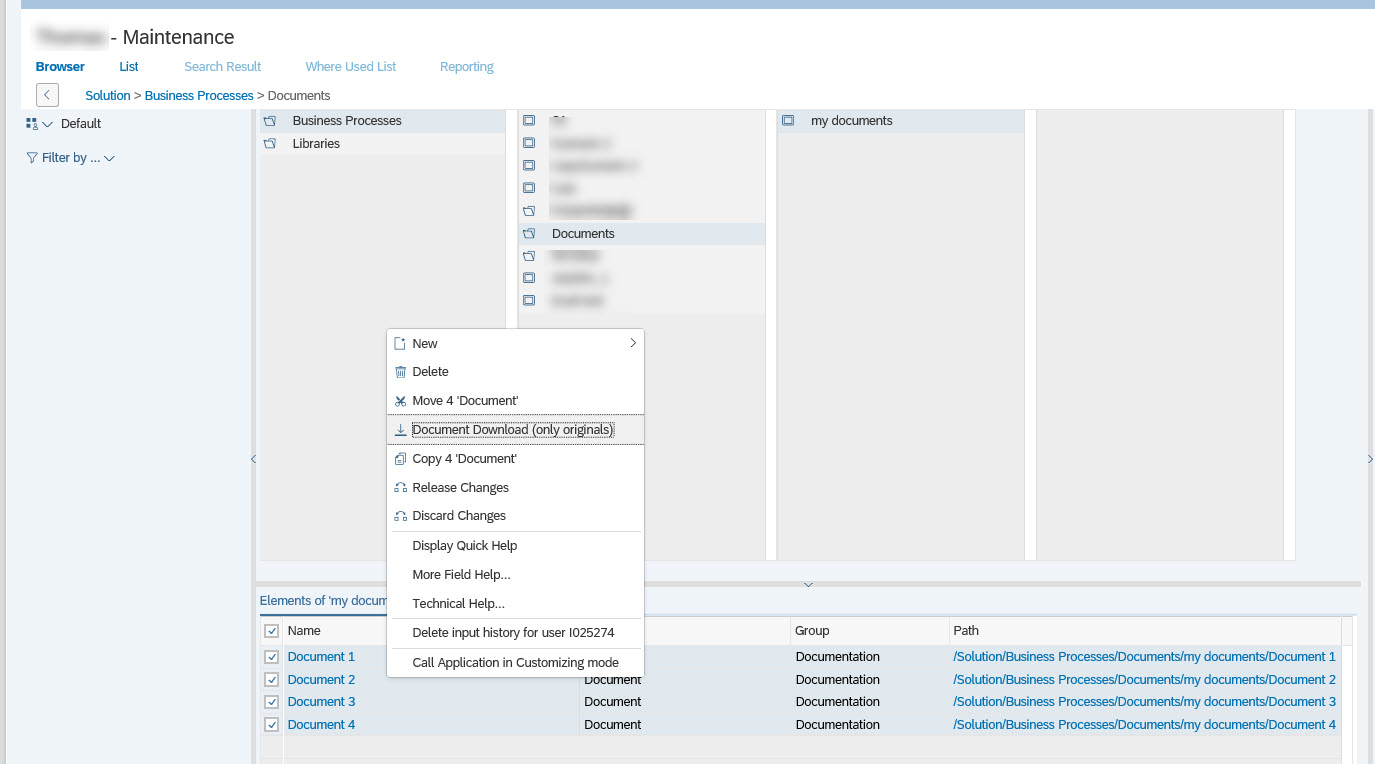Click the icon next to my documents
Image resolution: width=1375 pixels, height=764 pixels.
[x=788, y=121]
